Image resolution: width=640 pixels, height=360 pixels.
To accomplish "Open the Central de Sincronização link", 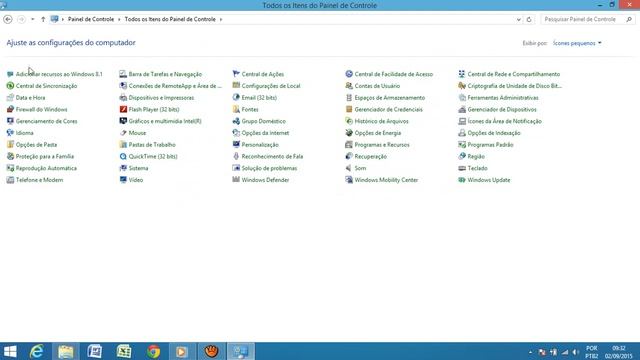I will pyautogui.click(x=47, y=86).
